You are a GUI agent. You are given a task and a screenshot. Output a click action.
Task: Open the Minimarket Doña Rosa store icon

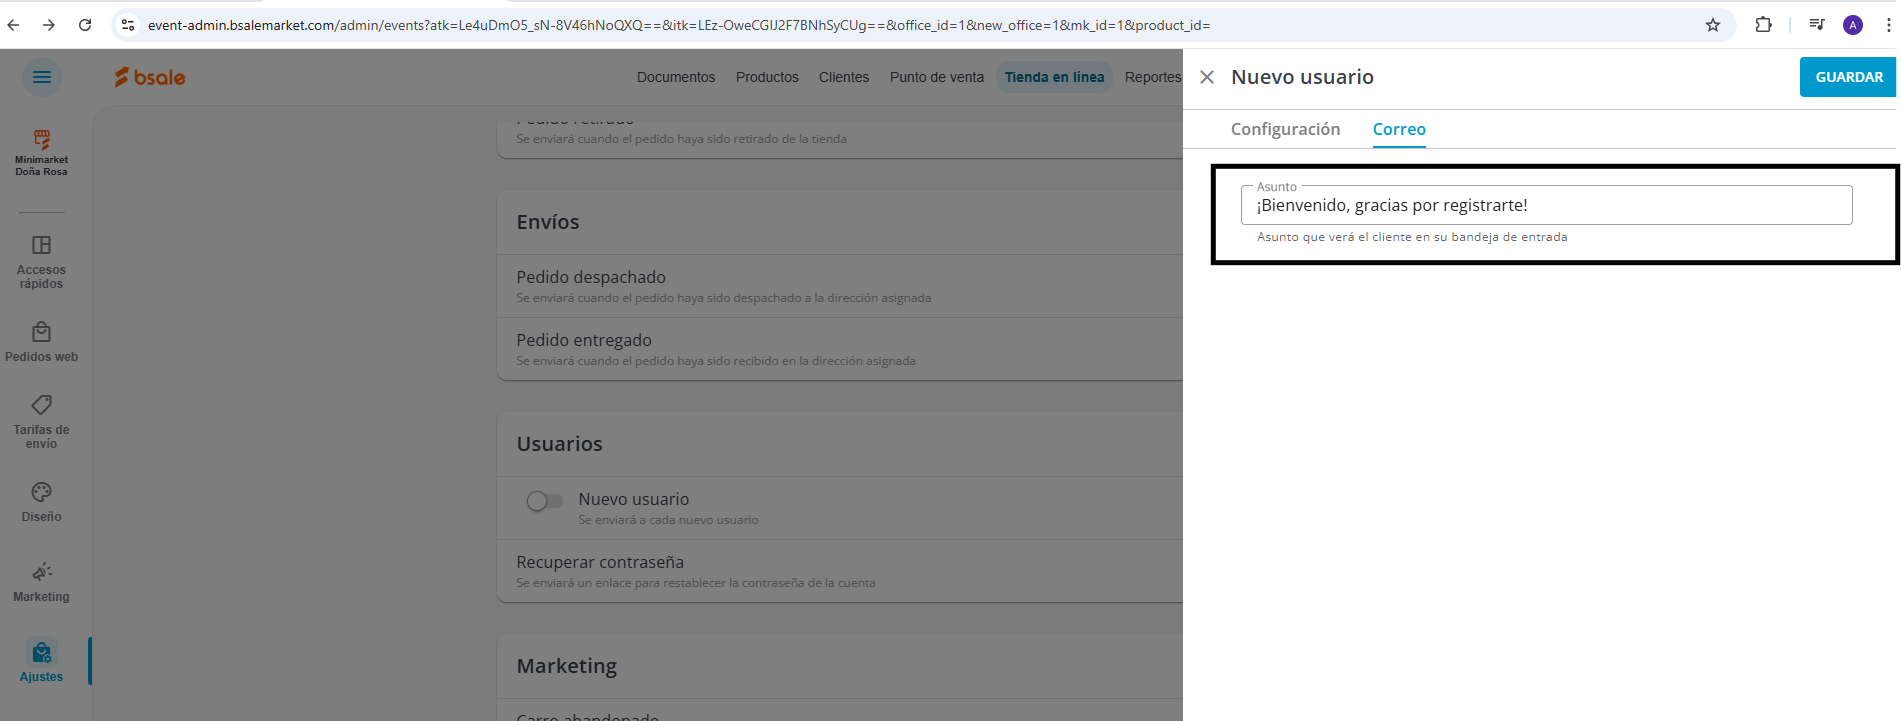42,152
